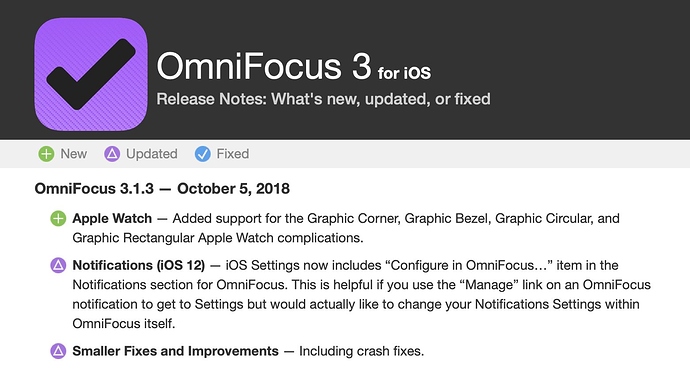Screen dimensions: 690x374
Task: Click 'Graphic Rectangular Apple Watch complications' text
Action: [218, 238]
